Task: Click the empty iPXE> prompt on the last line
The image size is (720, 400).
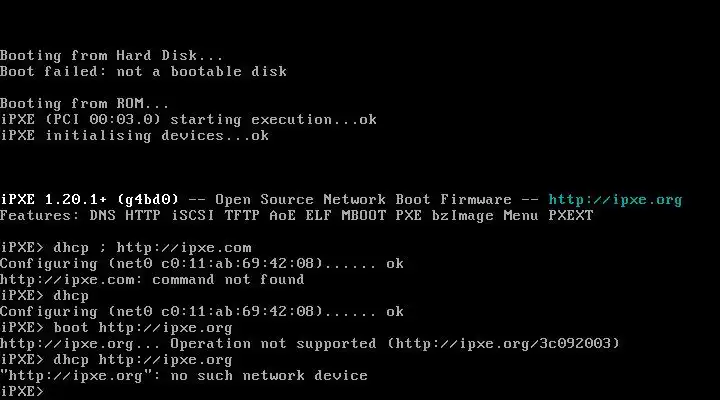Action: [24, 391]
